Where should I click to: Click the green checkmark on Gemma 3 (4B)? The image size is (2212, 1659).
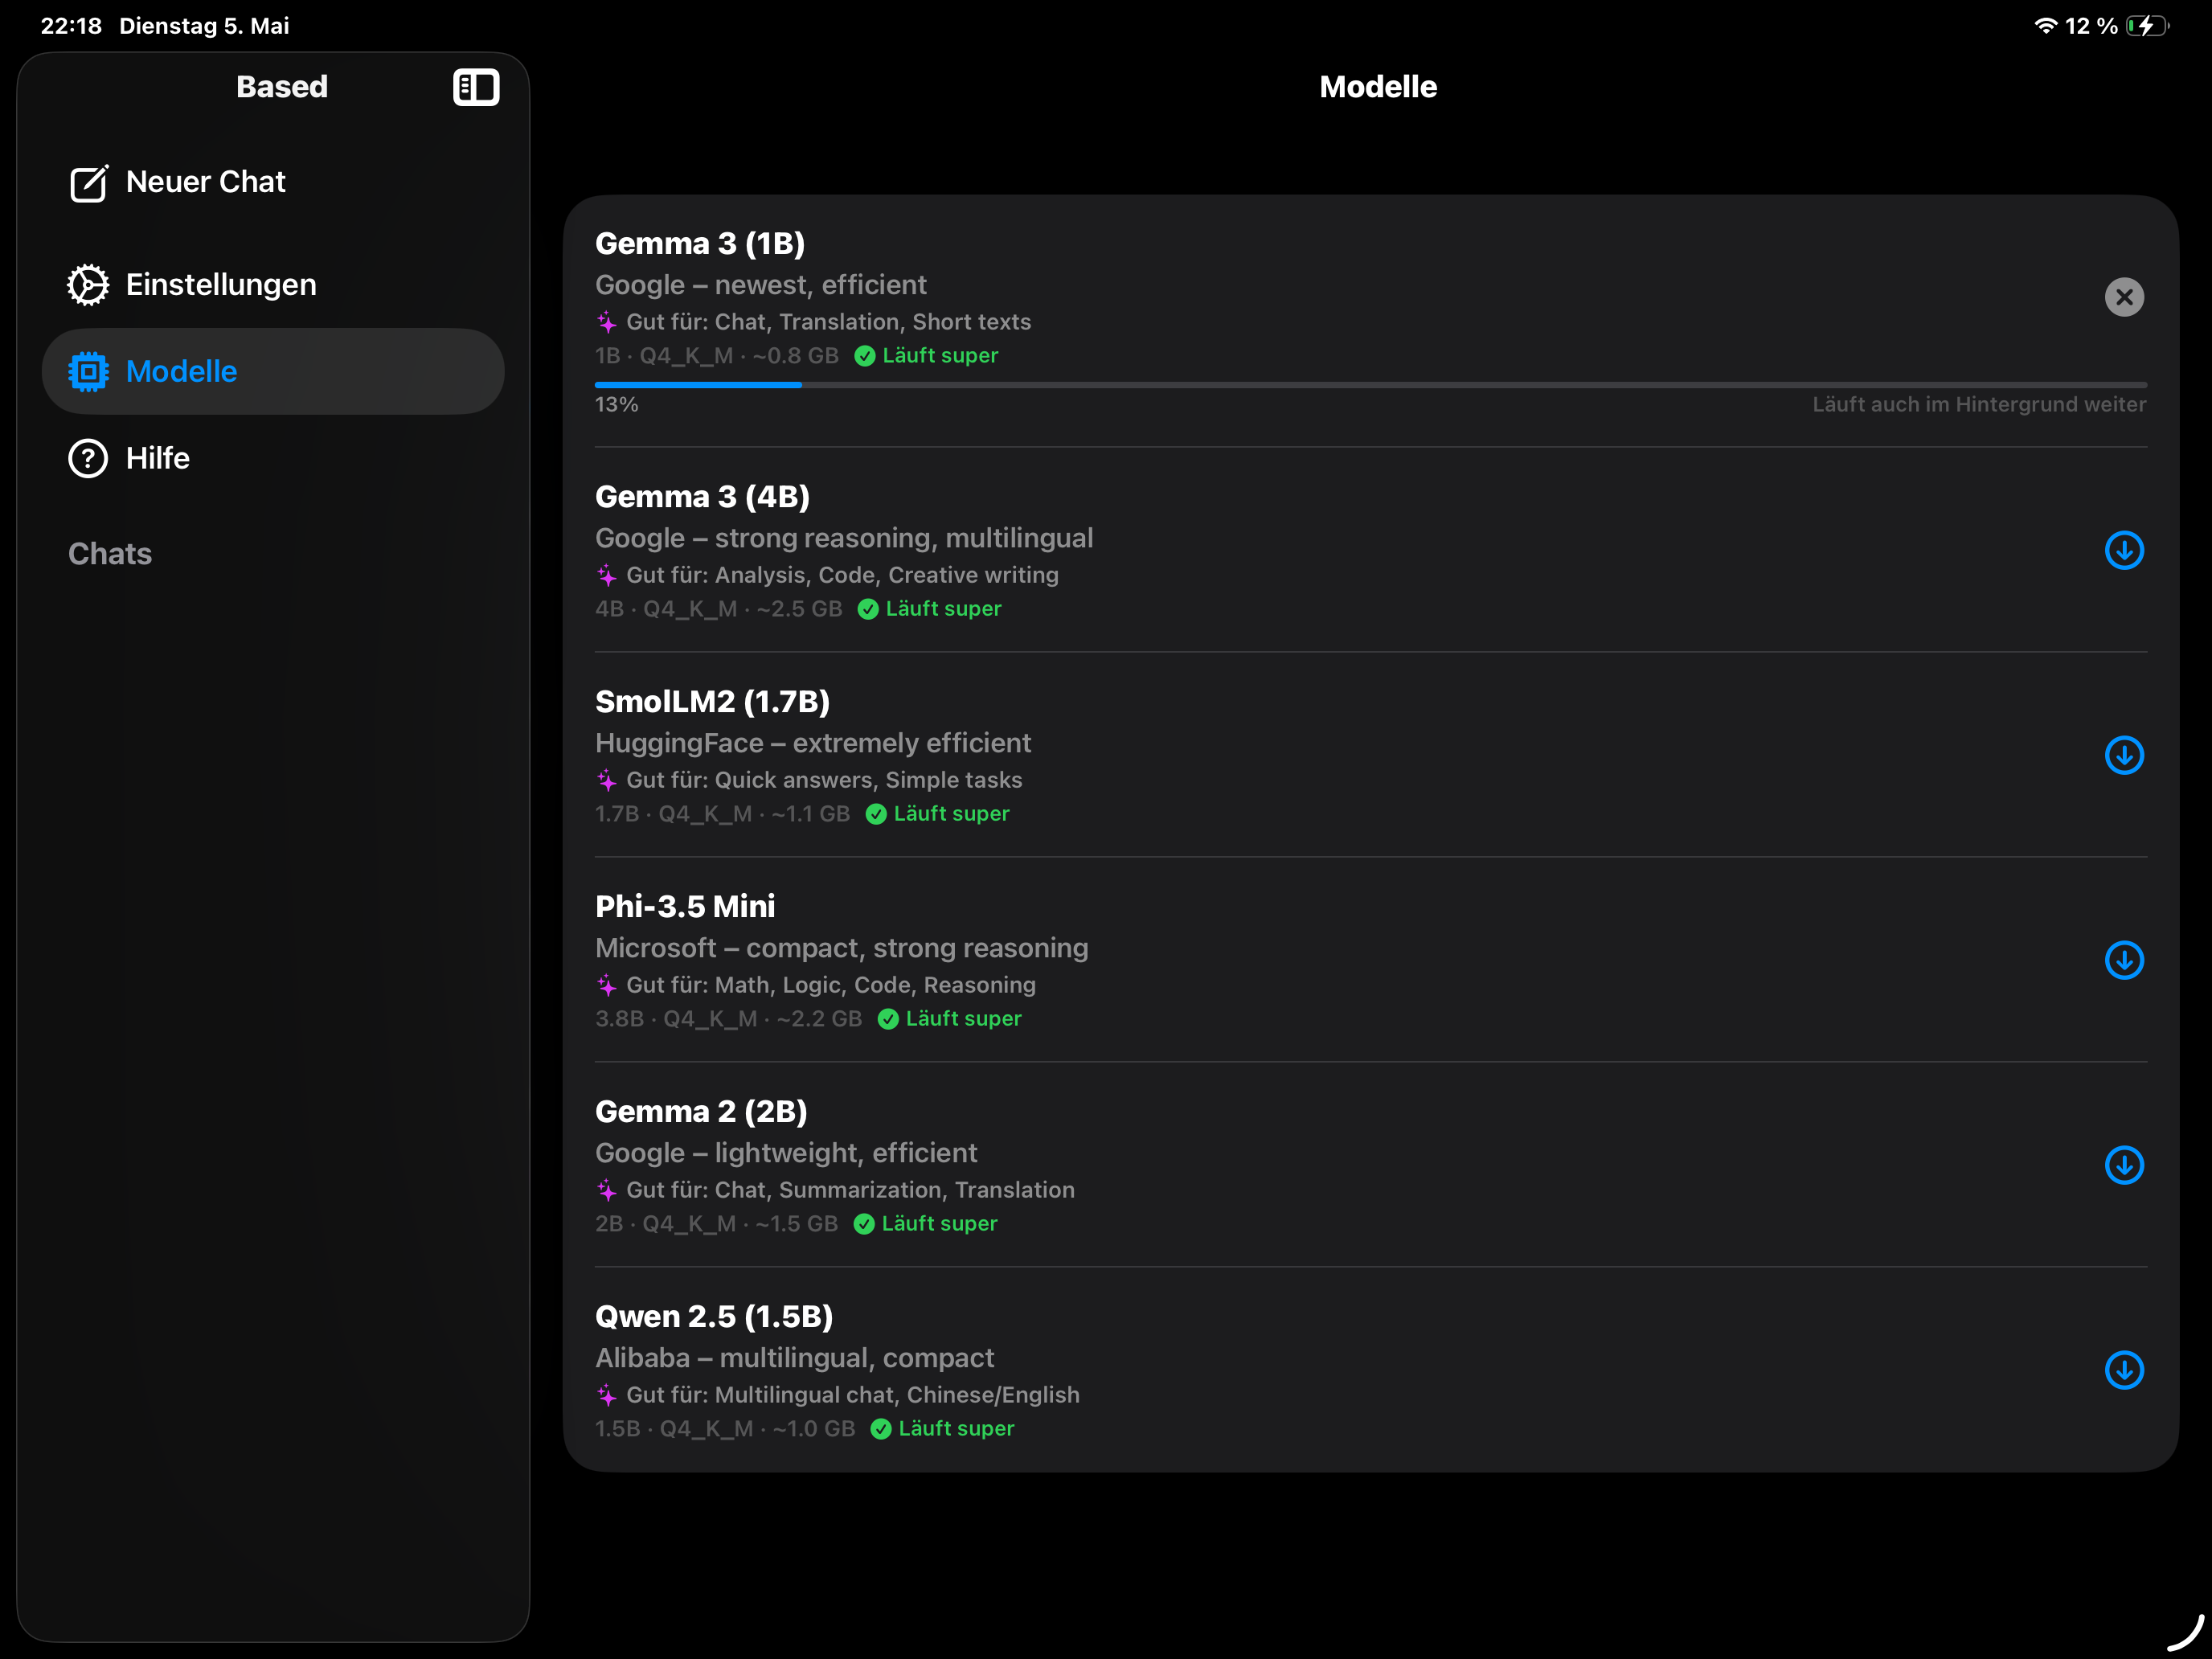pyautogui.click(x=868, y=609)
